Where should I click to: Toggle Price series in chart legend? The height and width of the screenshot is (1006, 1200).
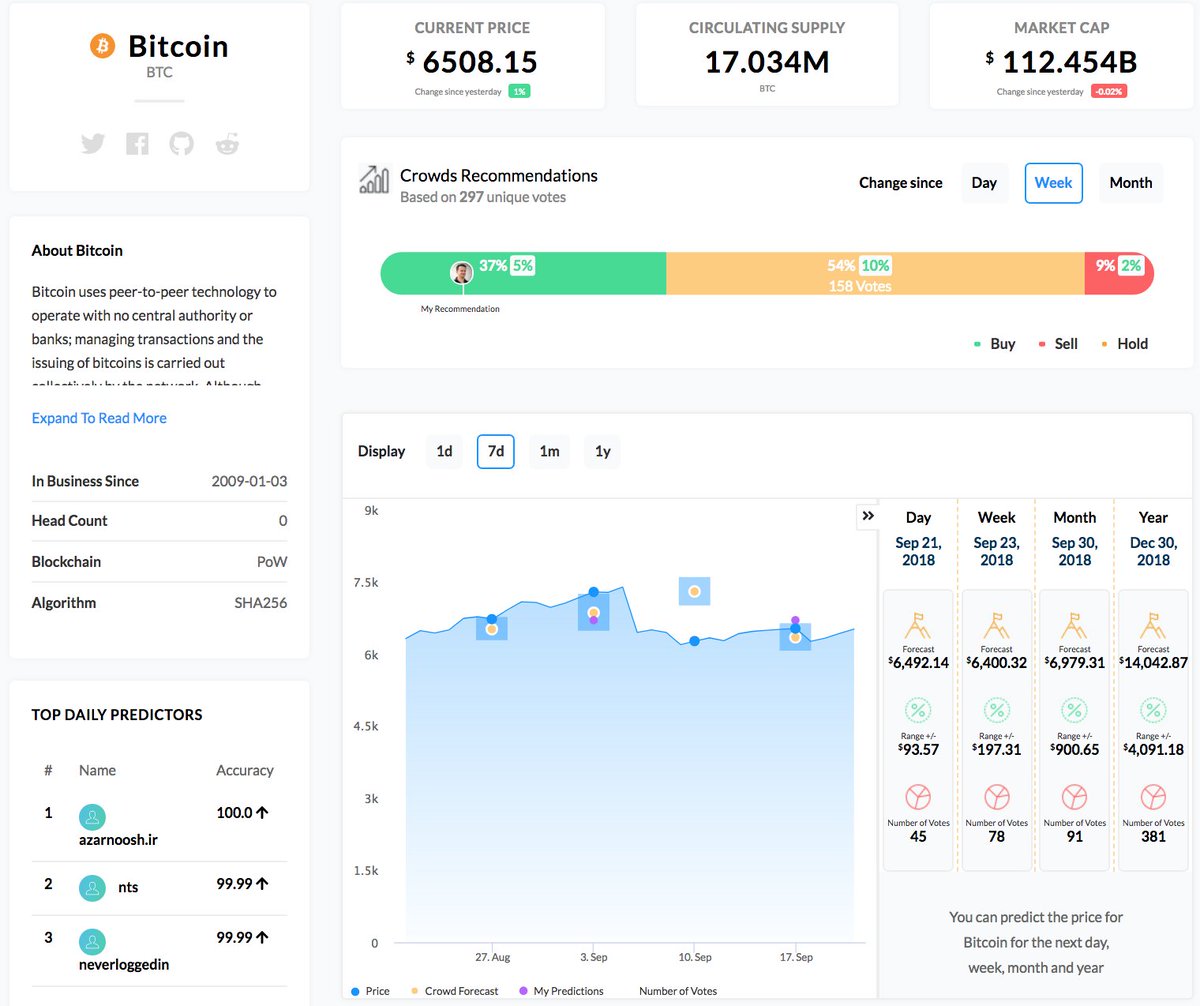coord(370,991)
